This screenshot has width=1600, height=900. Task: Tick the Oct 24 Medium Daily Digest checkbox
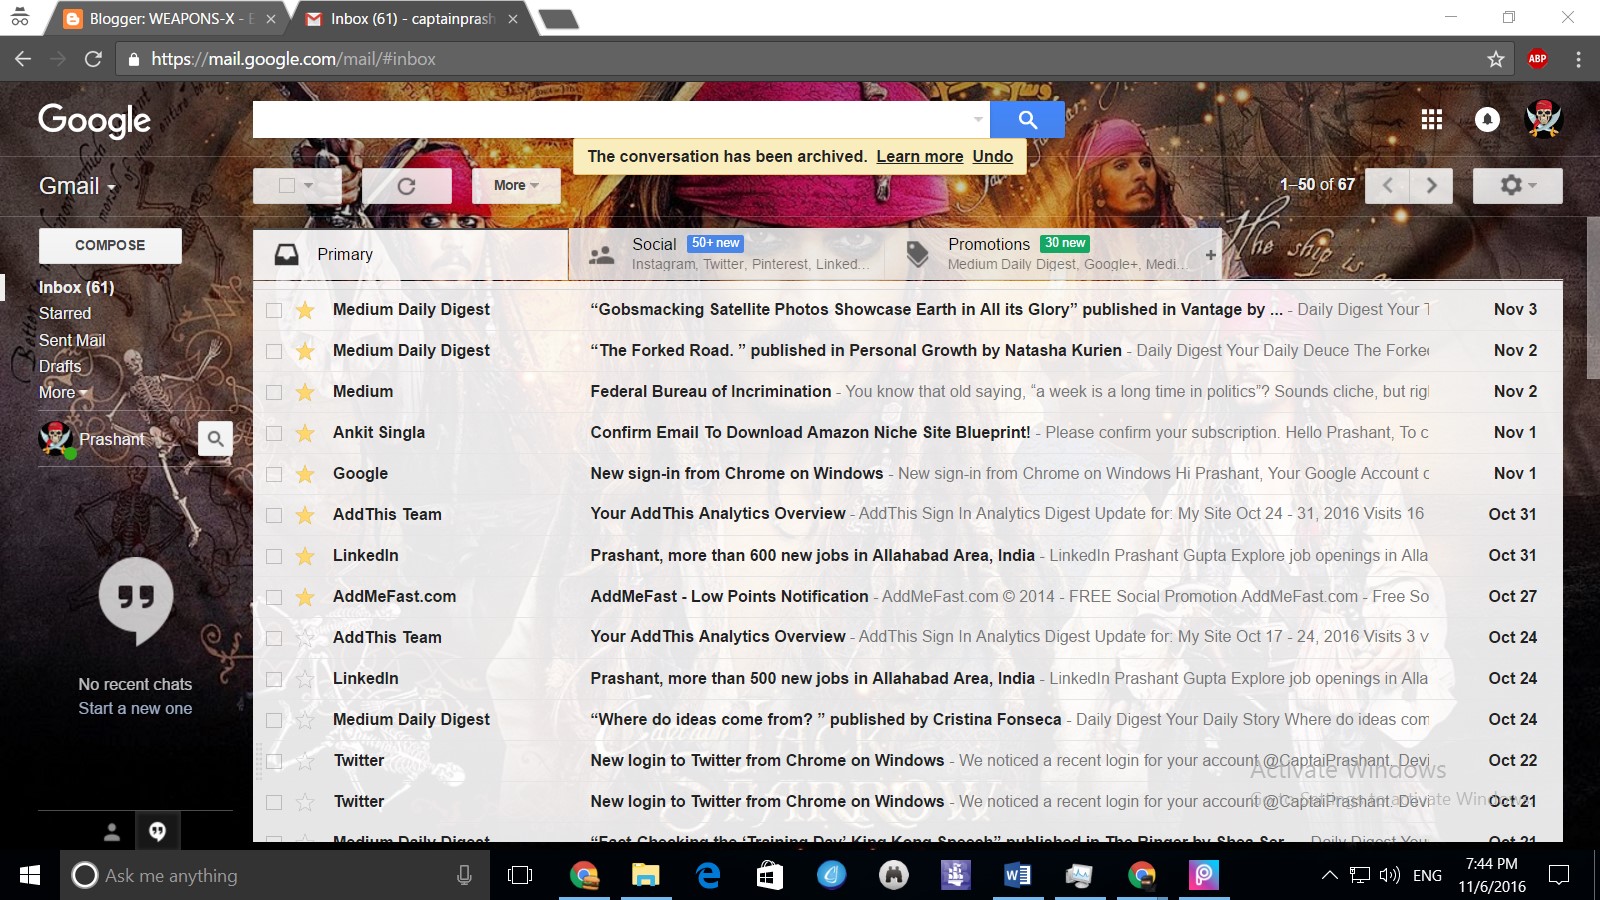(x=274, y=720)
